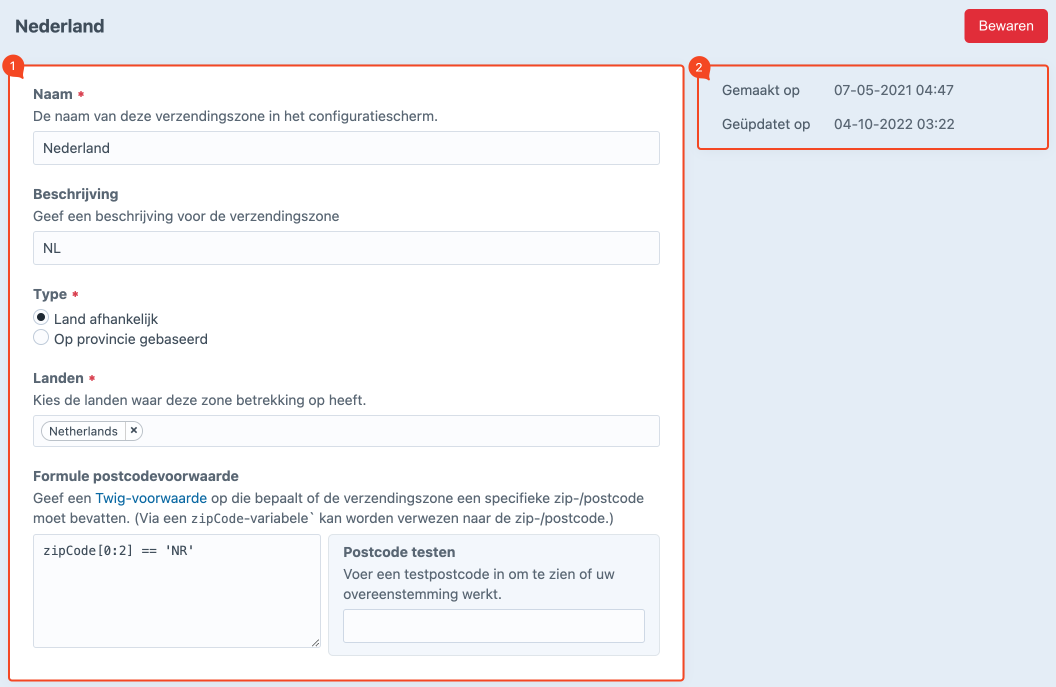This screenshot has height=687, width=1056.
Task: Open the Twig-voorwaarde link
Action: pyautogui.click(x=151, y=497)
